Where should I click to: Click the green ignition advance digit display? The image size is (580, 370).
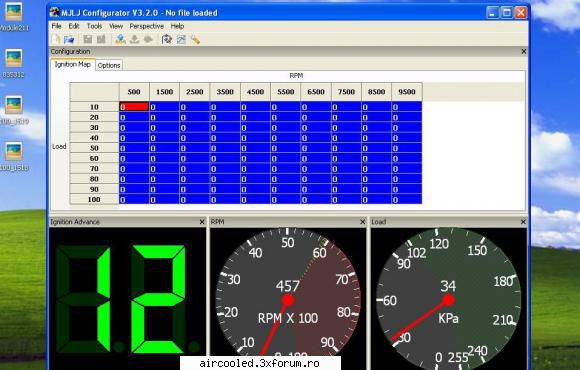[x=128, y=299]
